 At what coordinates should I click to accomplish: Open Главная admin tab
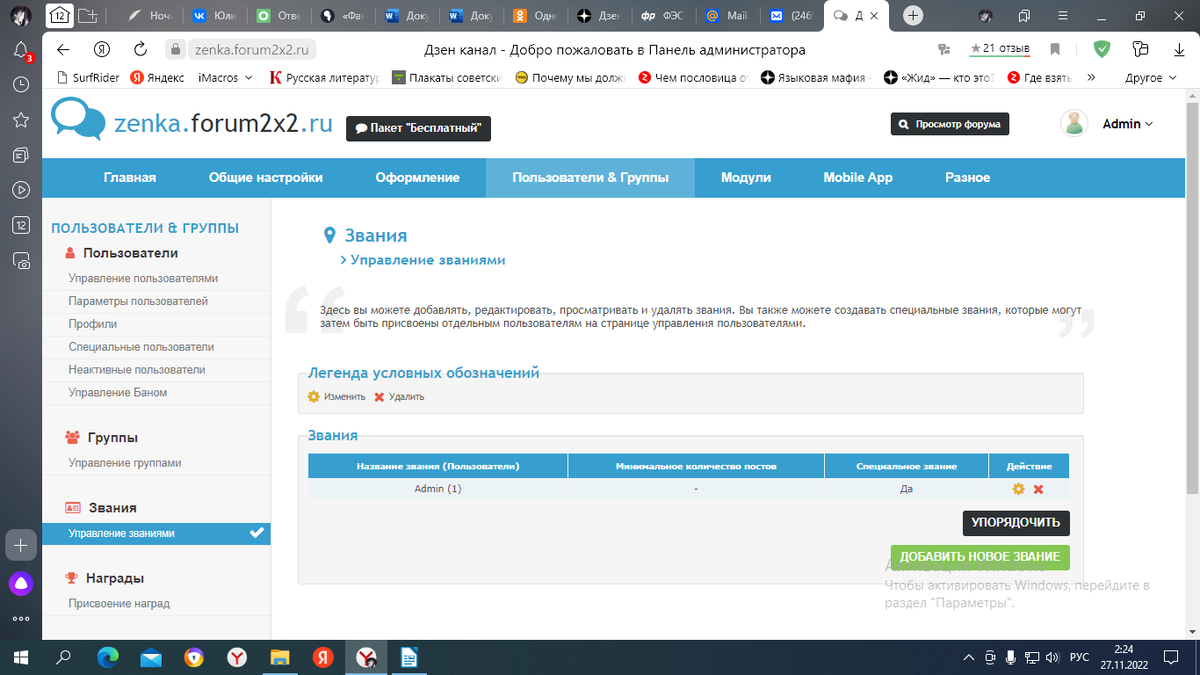pyautogui.click(x=130, y=177)
